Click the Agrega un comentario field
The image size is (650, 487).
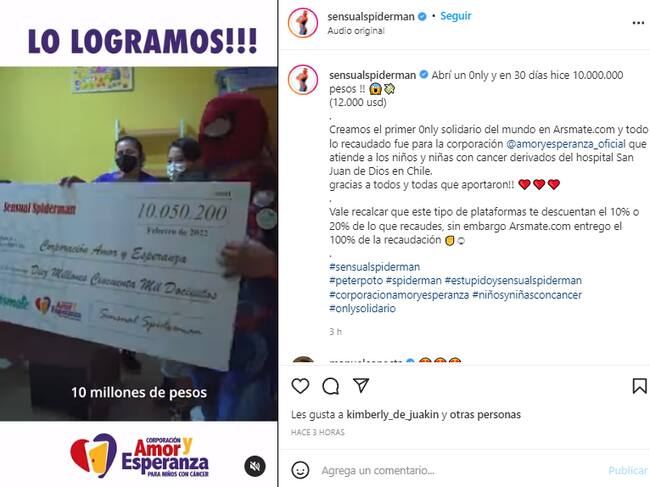tap(460, 470)
